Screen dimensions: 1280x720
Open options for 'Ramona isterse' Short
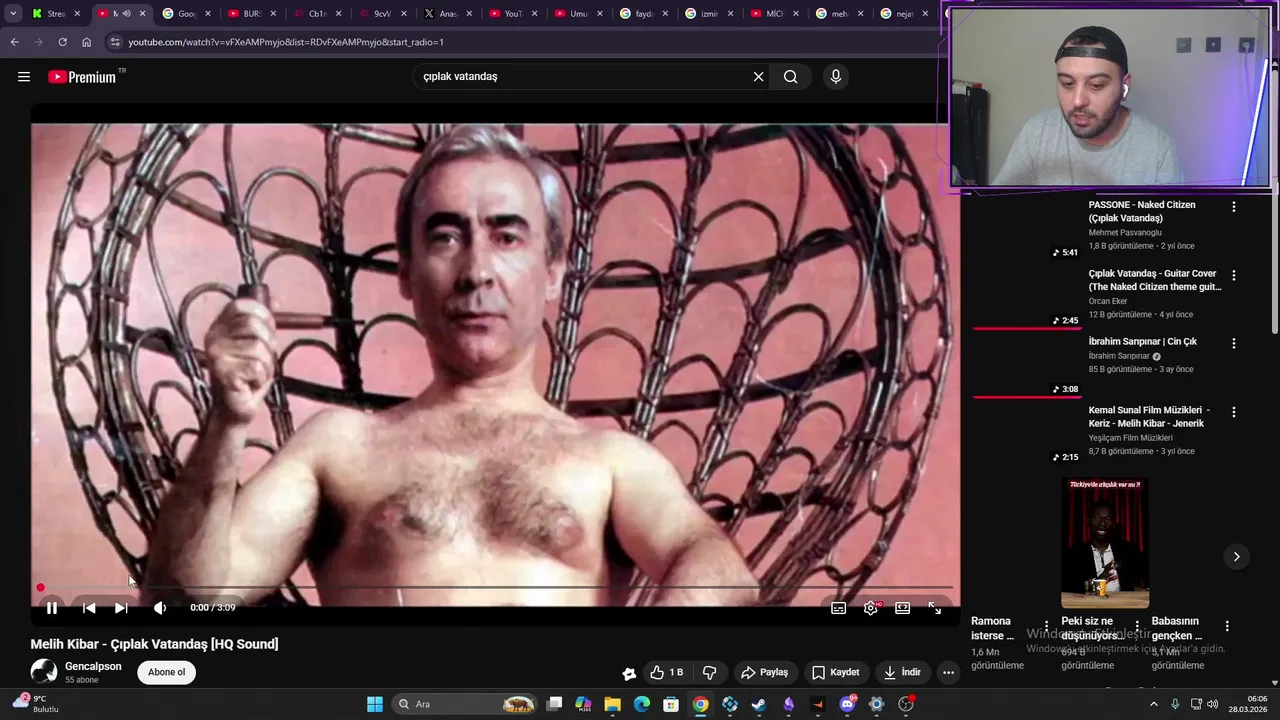pyautogui.click(x=1046, y=626)
